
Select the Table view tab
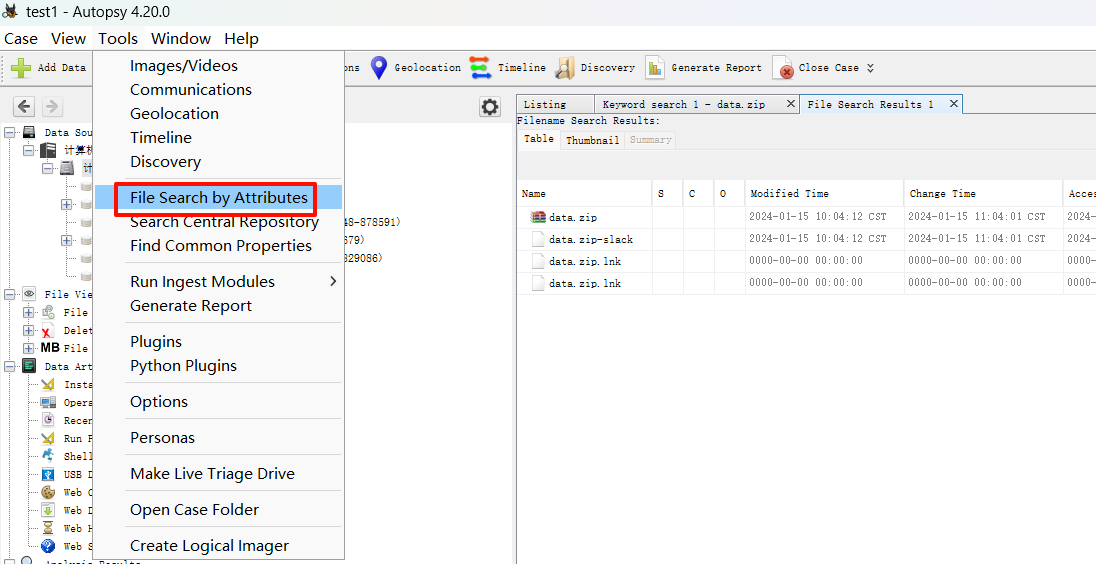[539, 139]
